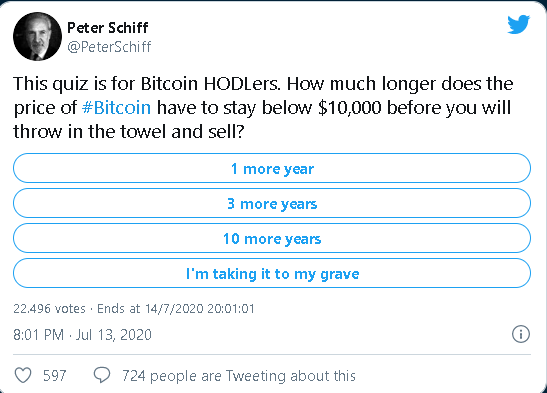Like the tweet with heart icon

tap(23, 376)
